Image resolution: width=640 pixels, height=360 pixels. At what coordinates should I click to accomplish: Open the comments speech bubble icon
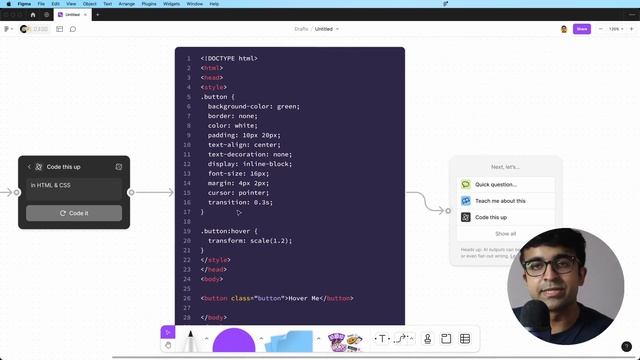(73, 29)
